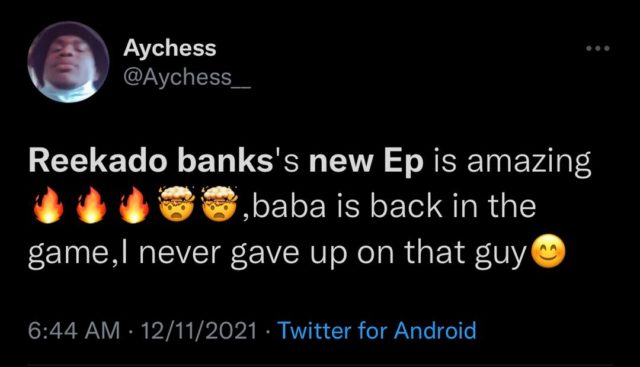Click the middle fire emoji
The width and height of the screenshot is (640, 367).
tap(91, 205)
